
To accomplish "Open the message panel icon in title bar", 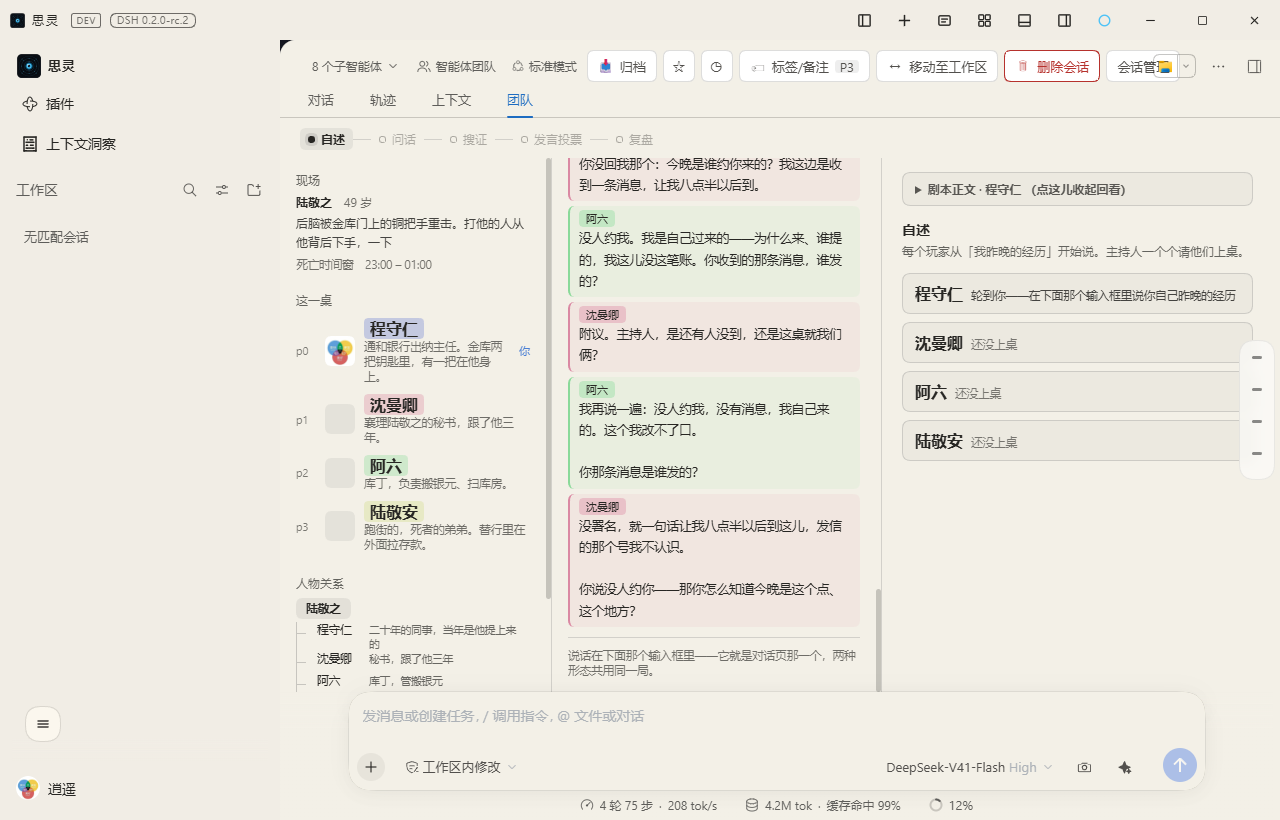I will click(945, 20).
